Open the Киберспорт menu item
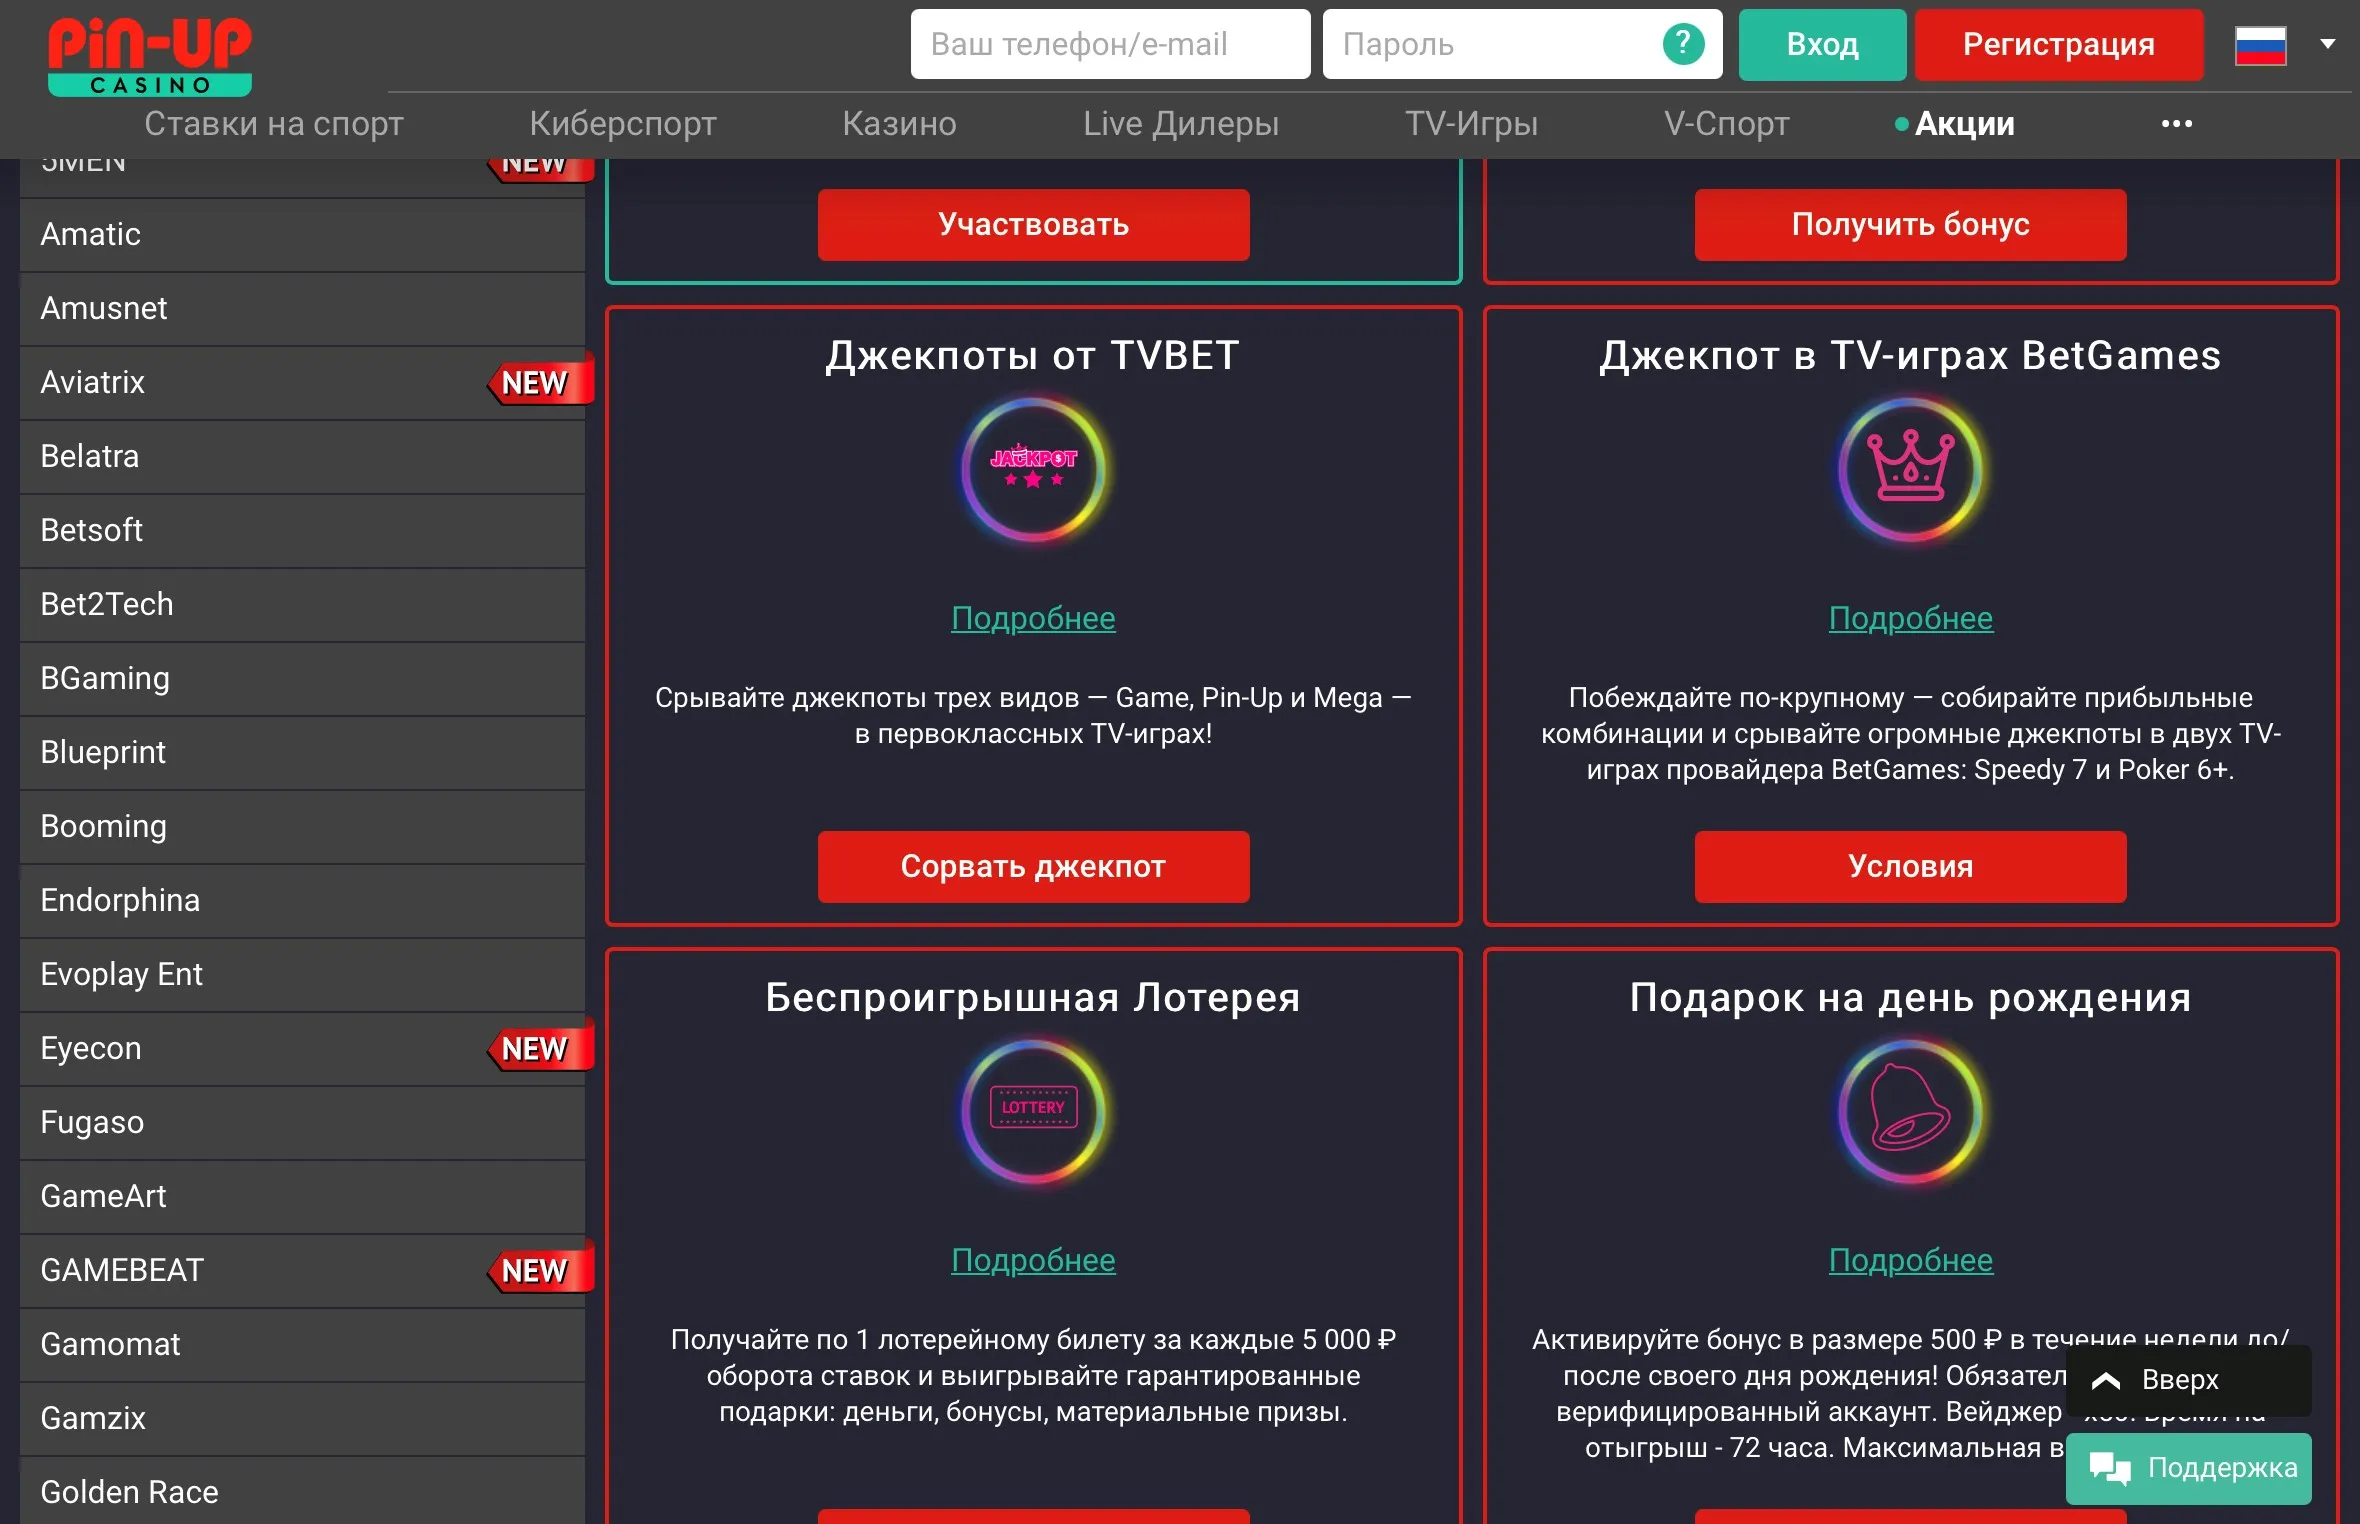The image size is (2360, 1524). (x=623, y=124)
